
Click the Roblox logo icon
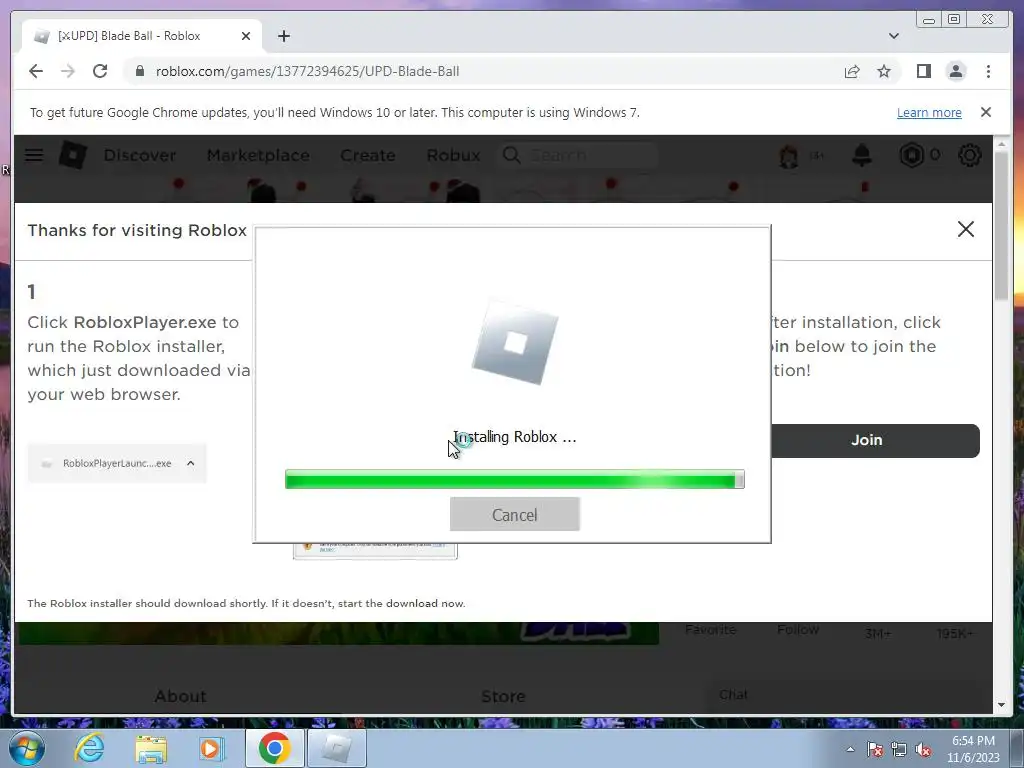point(72,155)
